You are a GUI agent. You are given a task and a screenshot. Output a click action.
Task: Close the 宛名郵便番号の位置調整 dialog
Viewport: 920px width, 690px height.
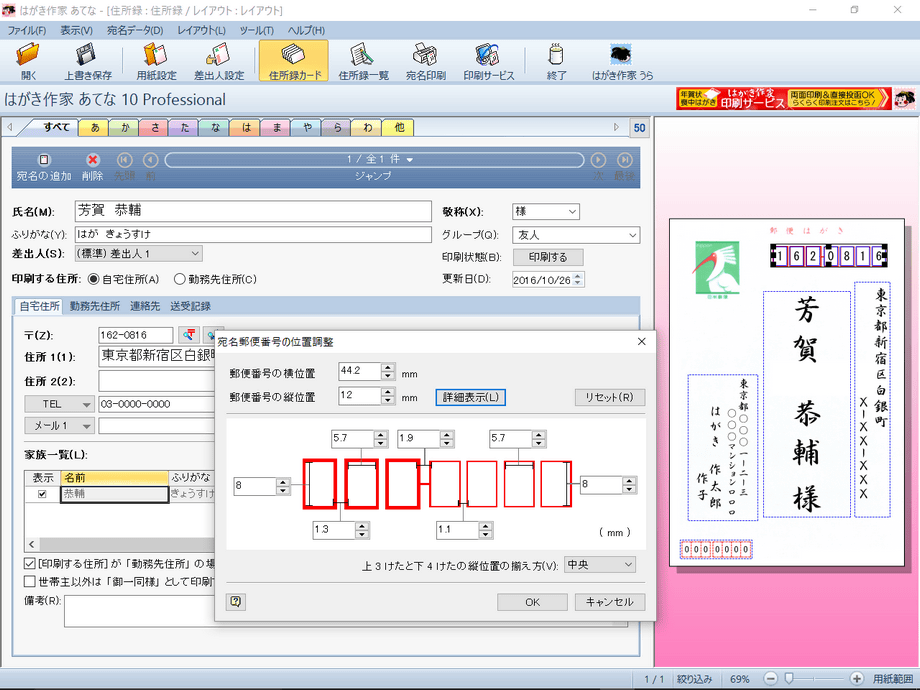coord(641,341)
